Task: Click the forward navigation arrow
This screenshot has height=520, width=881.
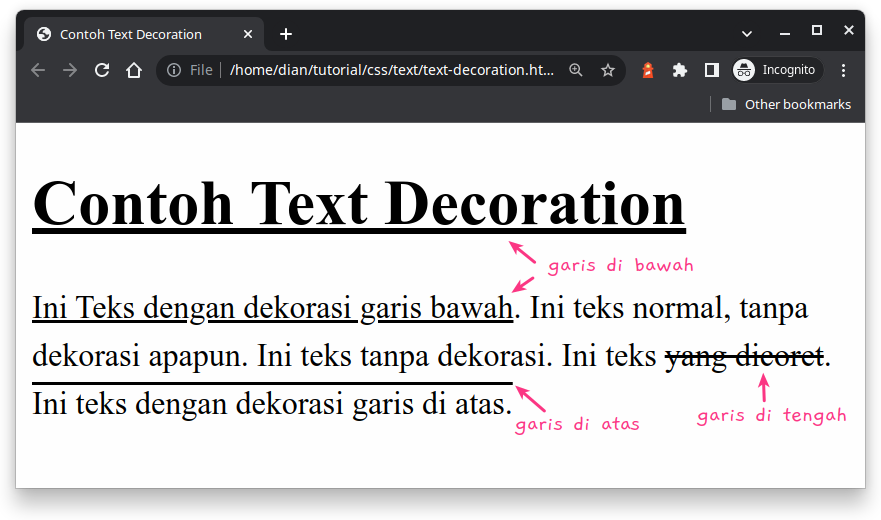Action: click(x=70, y=70)
